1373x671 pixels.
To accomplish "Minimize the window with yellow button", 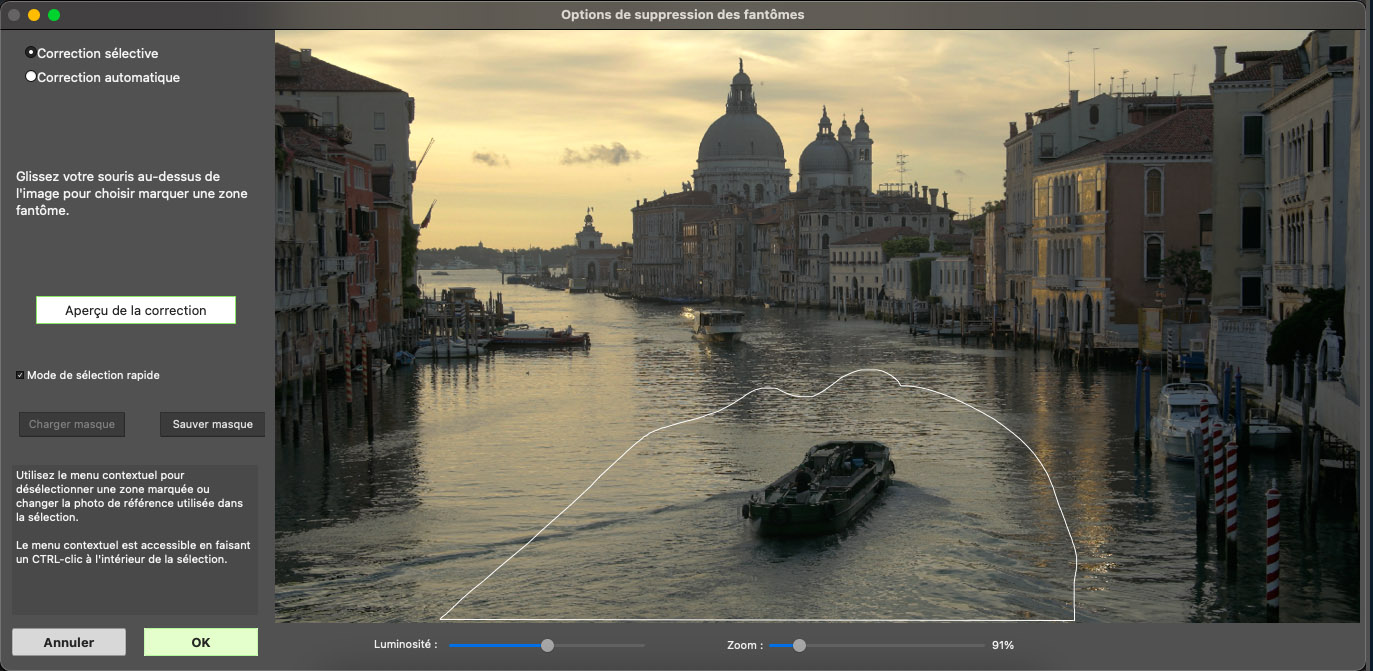I will [x=34, y=15].
